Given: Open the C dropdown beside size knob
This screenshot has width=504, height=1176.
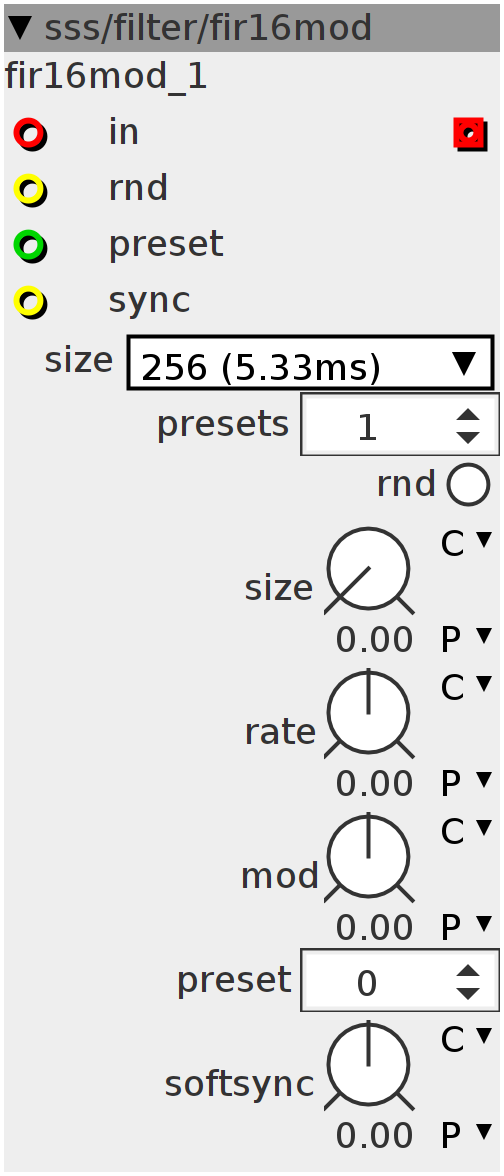Looking at the screenshot, I should point(466,542).
